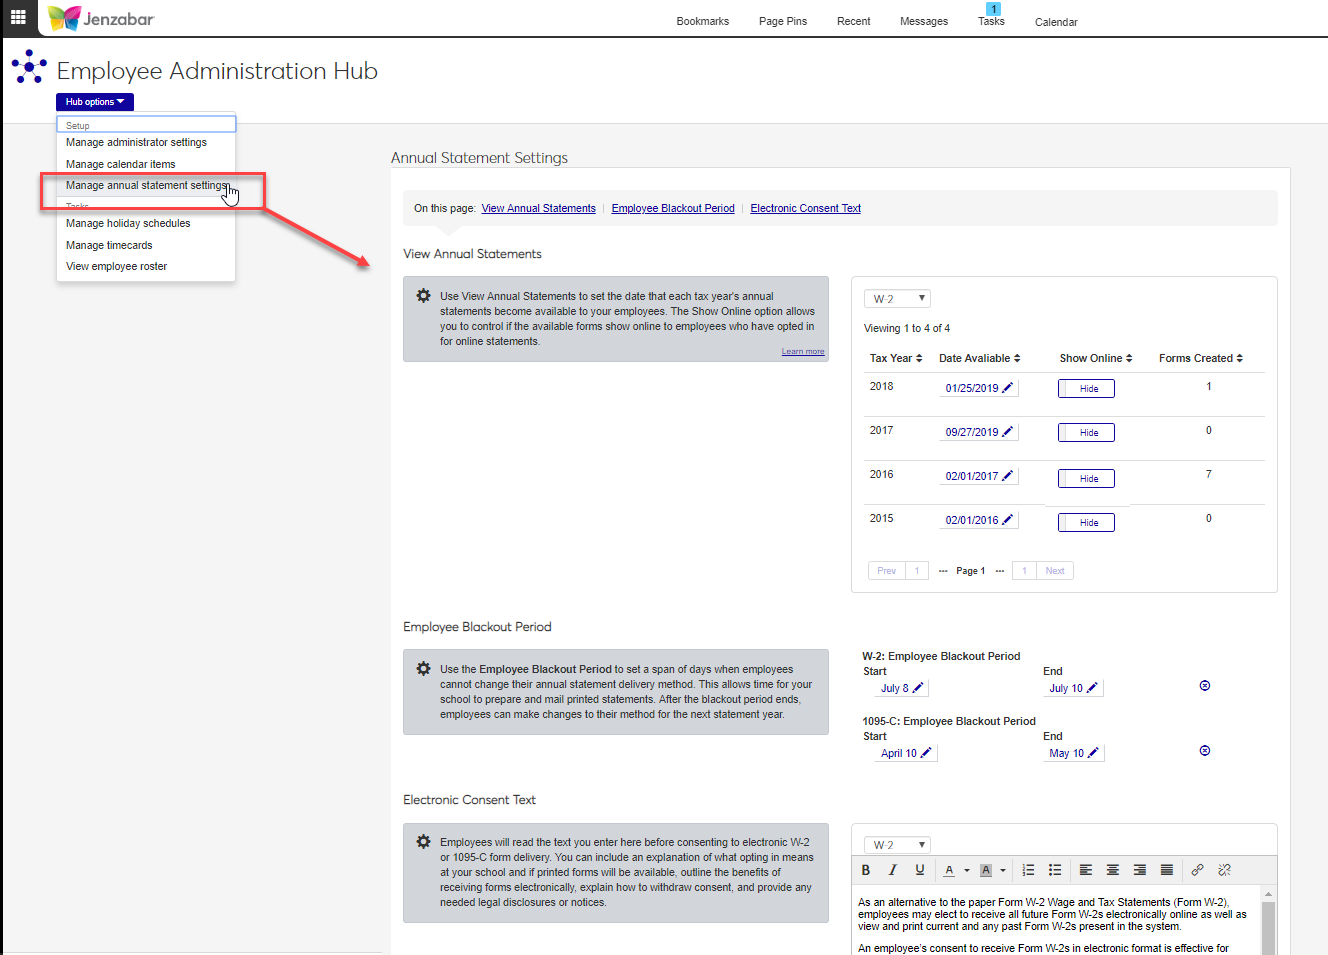
Task: Apply italic formatting in consent editor
Action: [x=893, y=870]
